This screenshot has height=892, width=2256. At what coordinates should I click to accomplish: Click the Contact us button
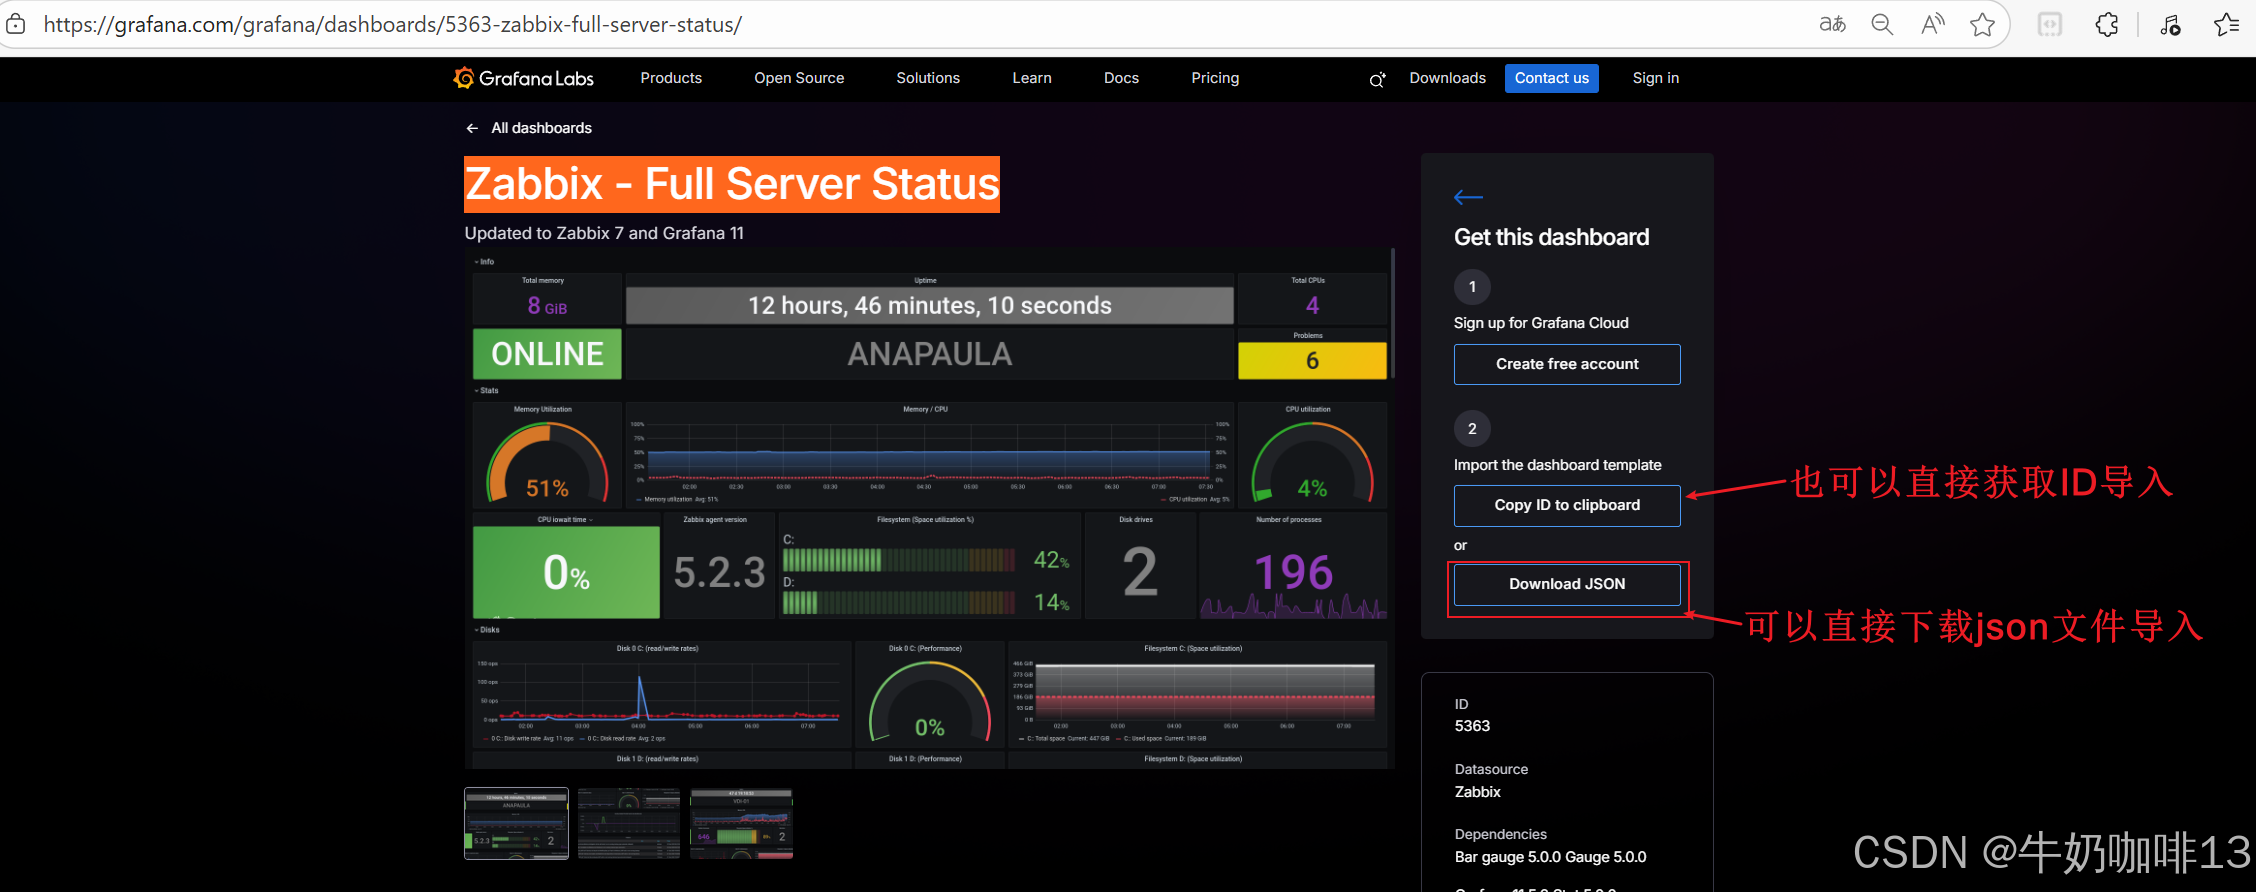pos(1551,78)
